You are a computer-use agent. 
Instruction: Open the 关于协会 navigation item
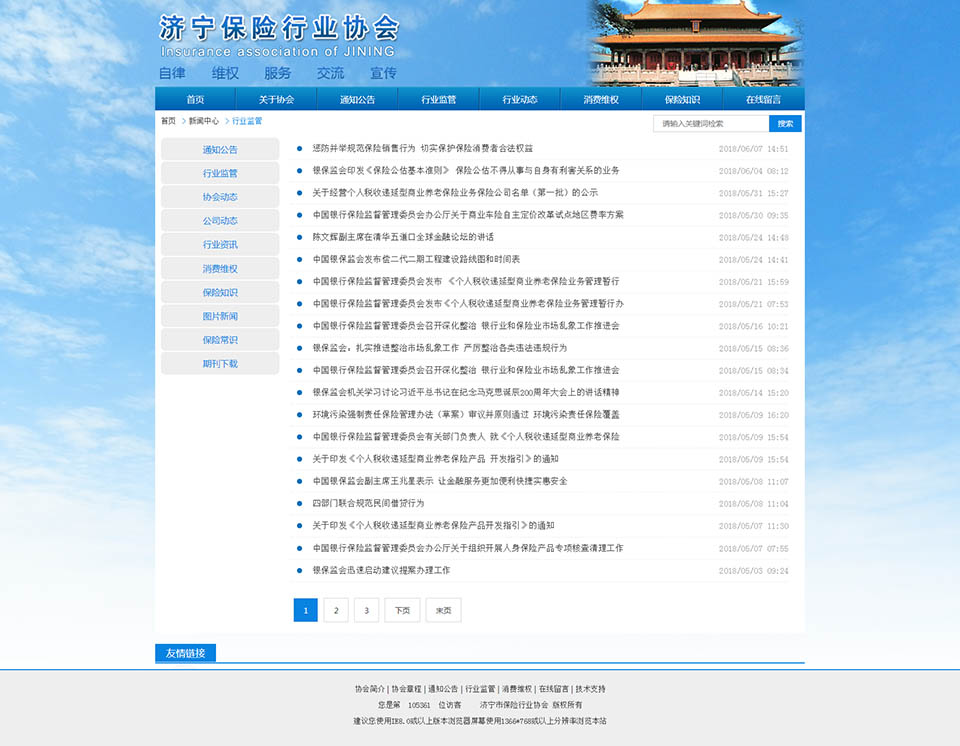point(276,99)
